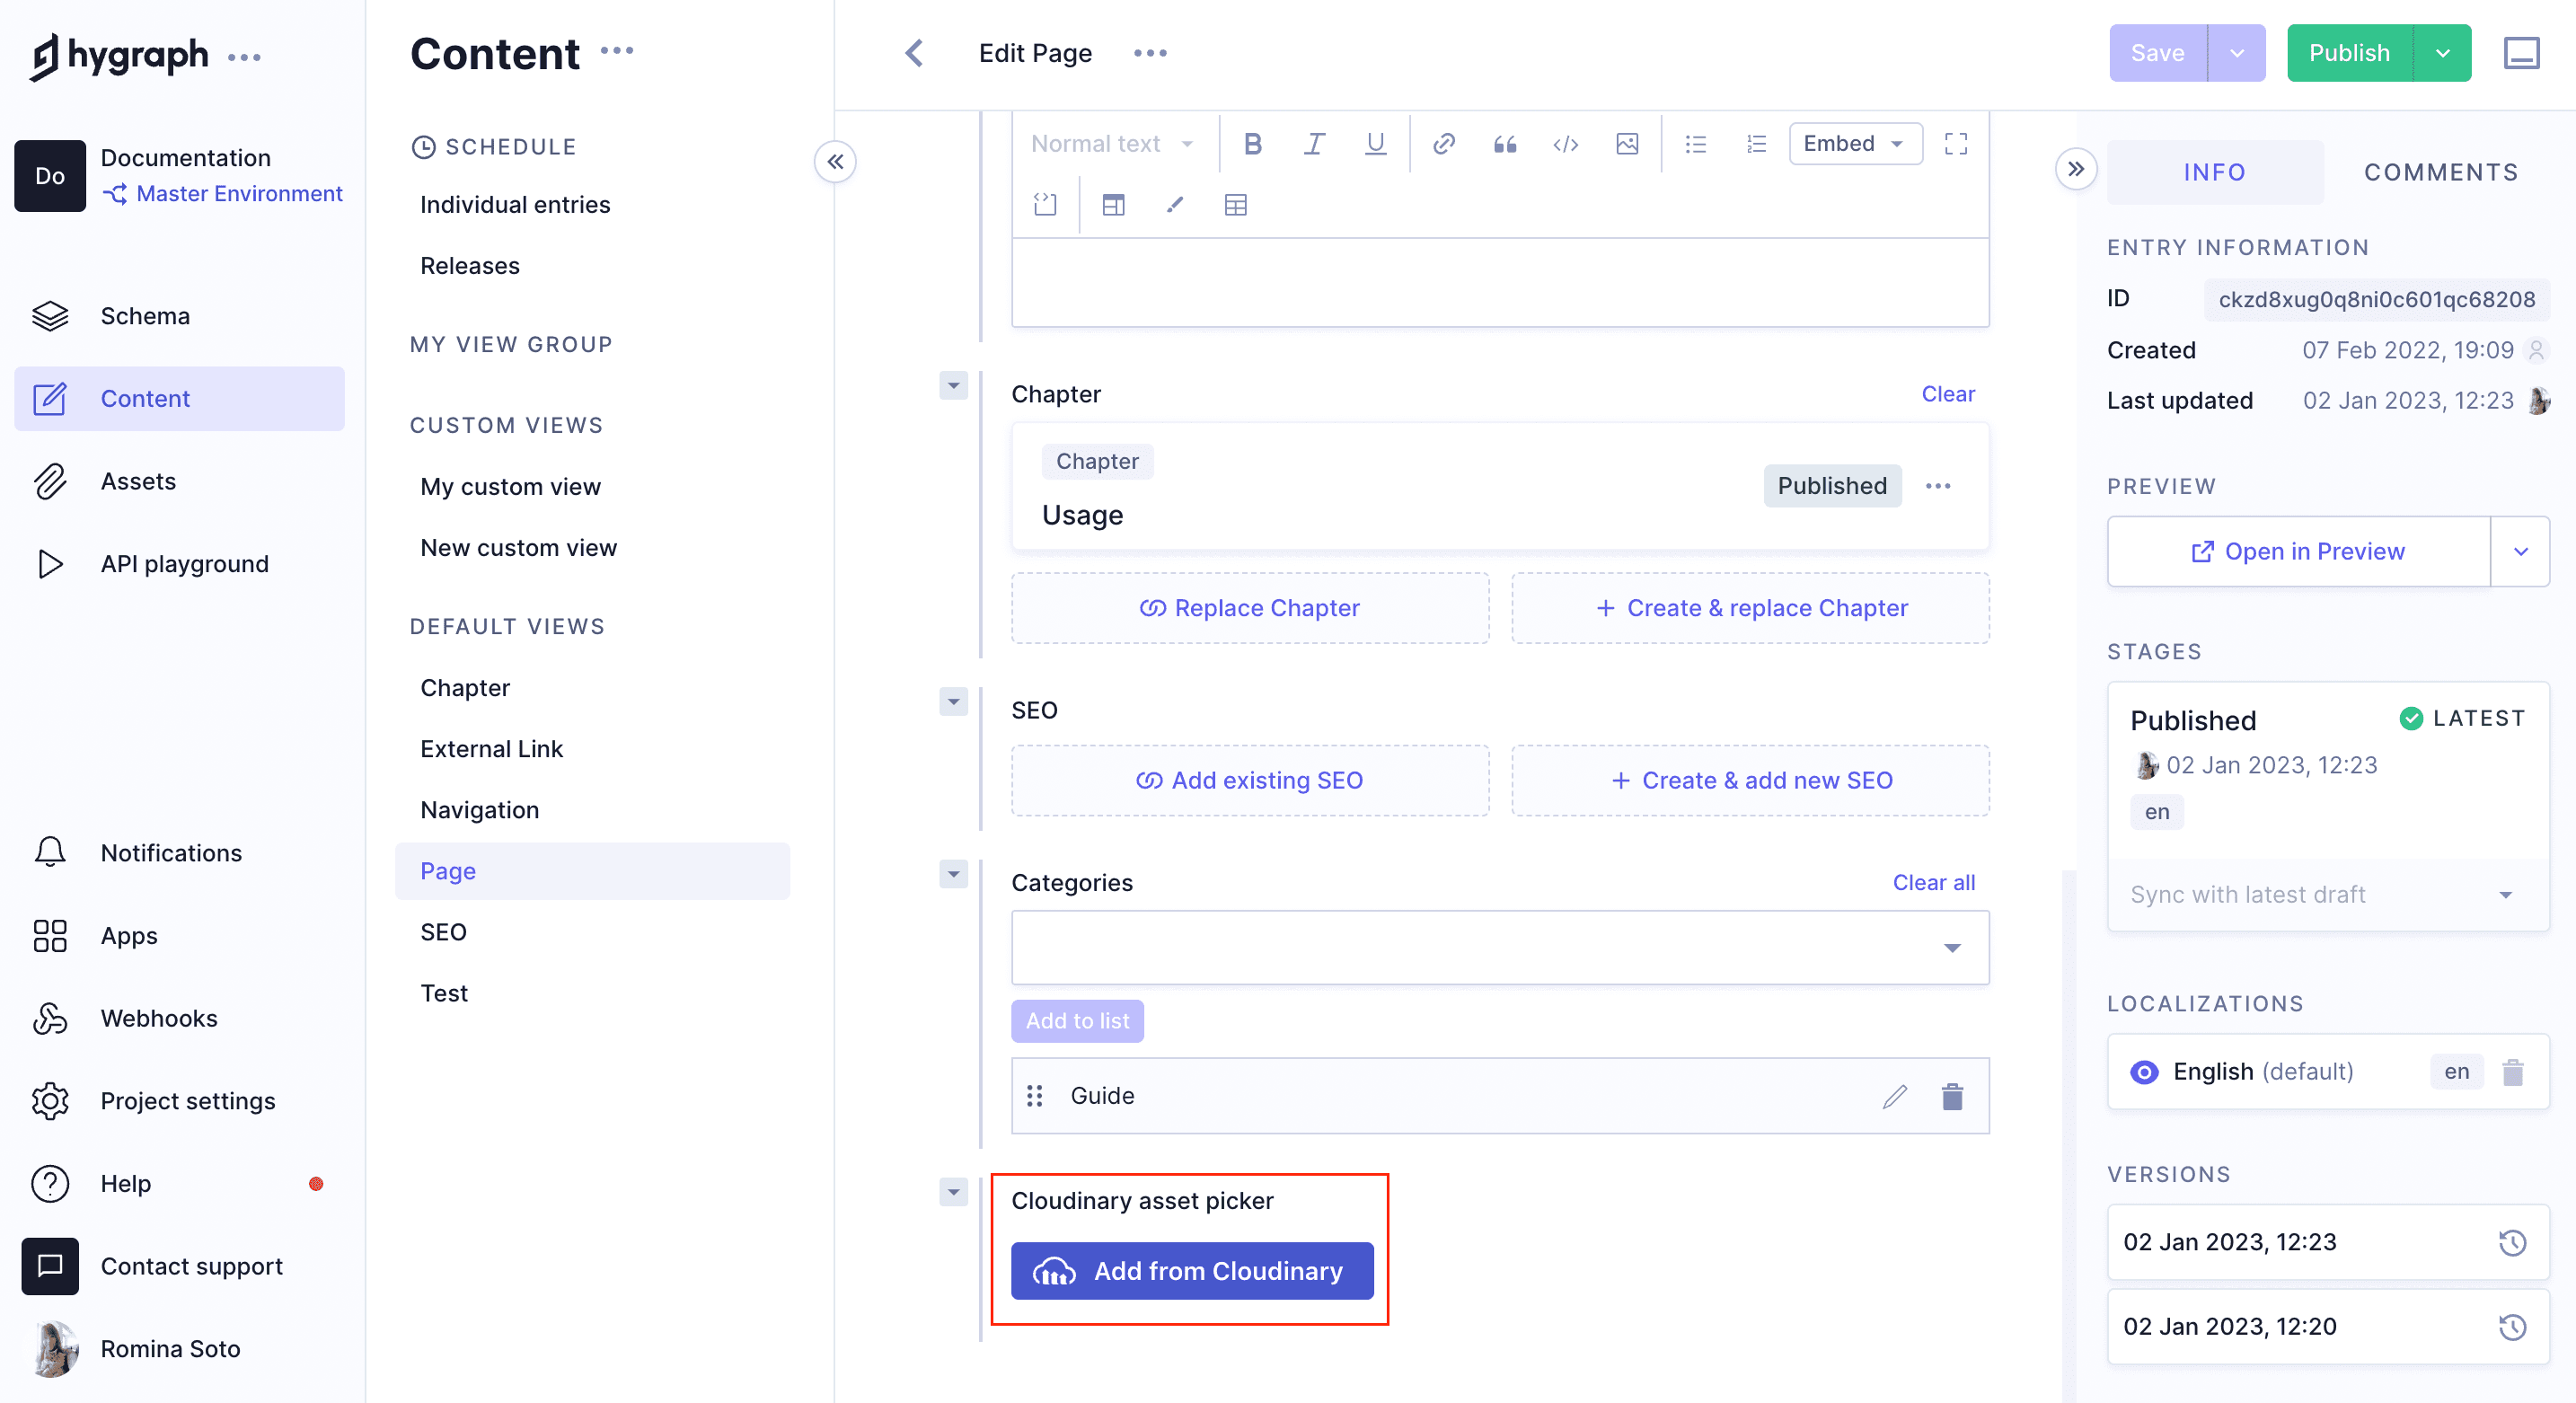Screen dimensions: 2576x1403
Task: Switch to the Comments tab
Action: coord(2441,171)
